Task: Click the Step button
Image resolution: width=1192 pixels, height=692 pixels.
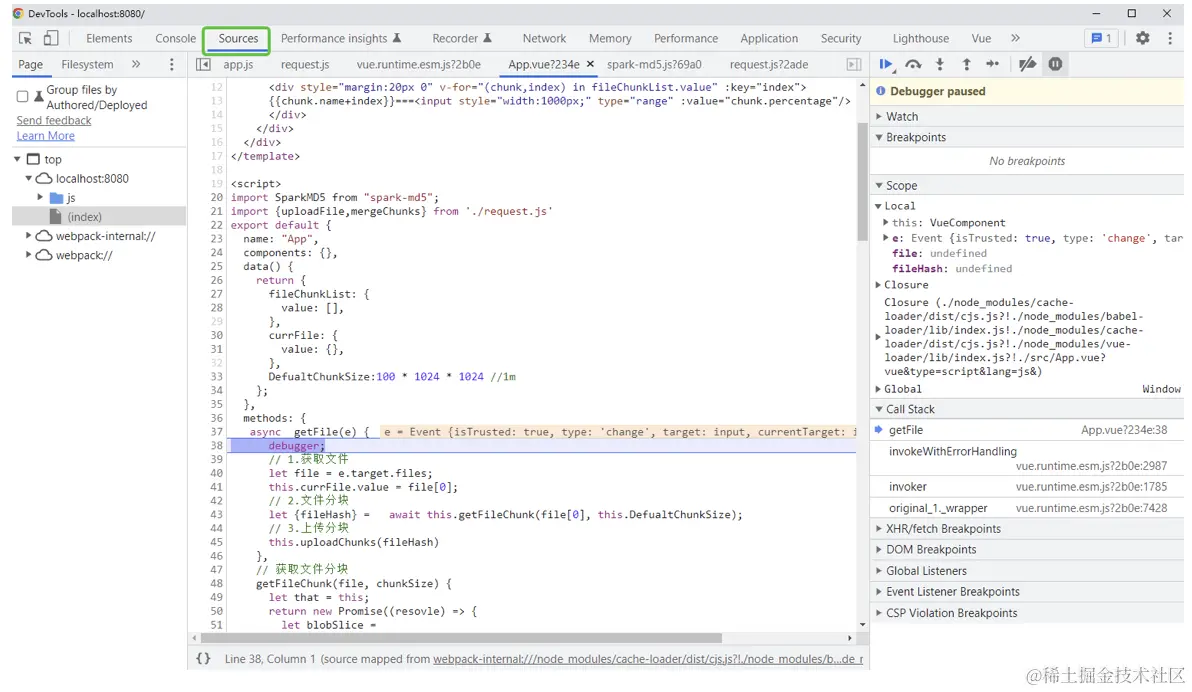Action: point(992,65)
